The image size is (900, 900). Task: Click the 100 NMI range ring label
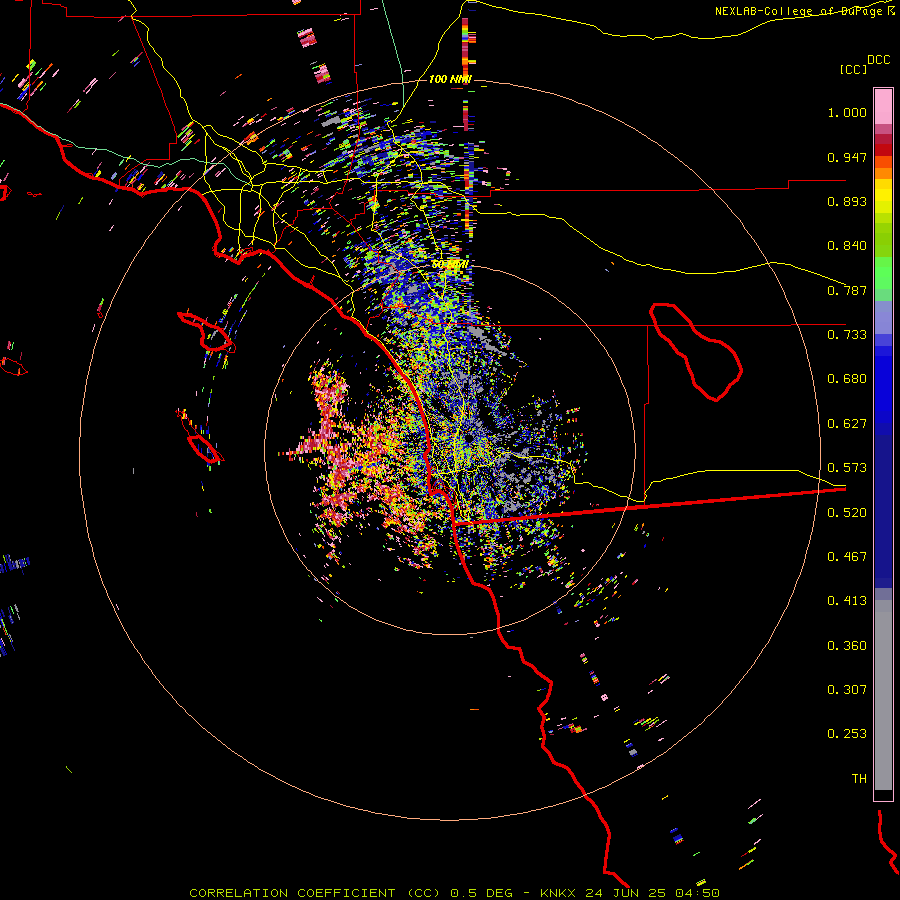point(450,79)
